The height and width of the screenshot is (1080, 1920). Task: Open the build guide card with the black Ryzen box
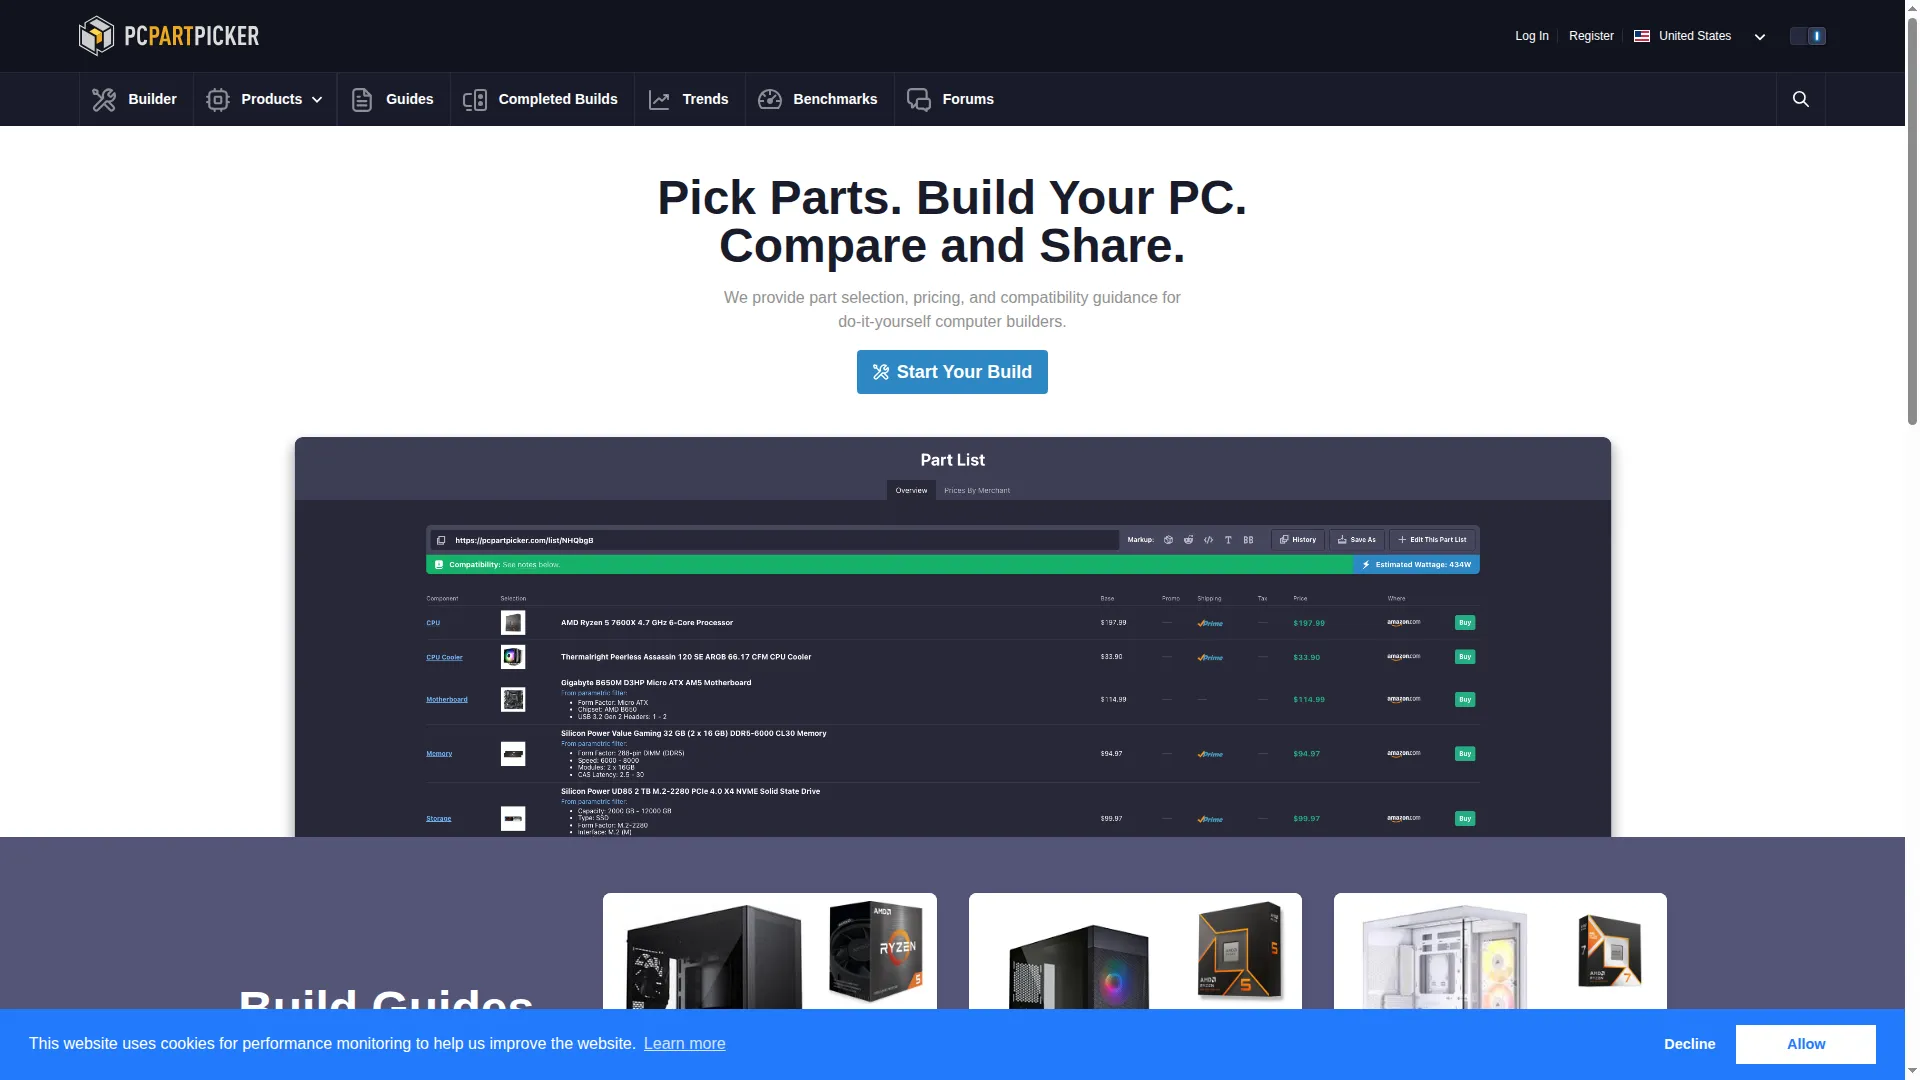[770, 951]
